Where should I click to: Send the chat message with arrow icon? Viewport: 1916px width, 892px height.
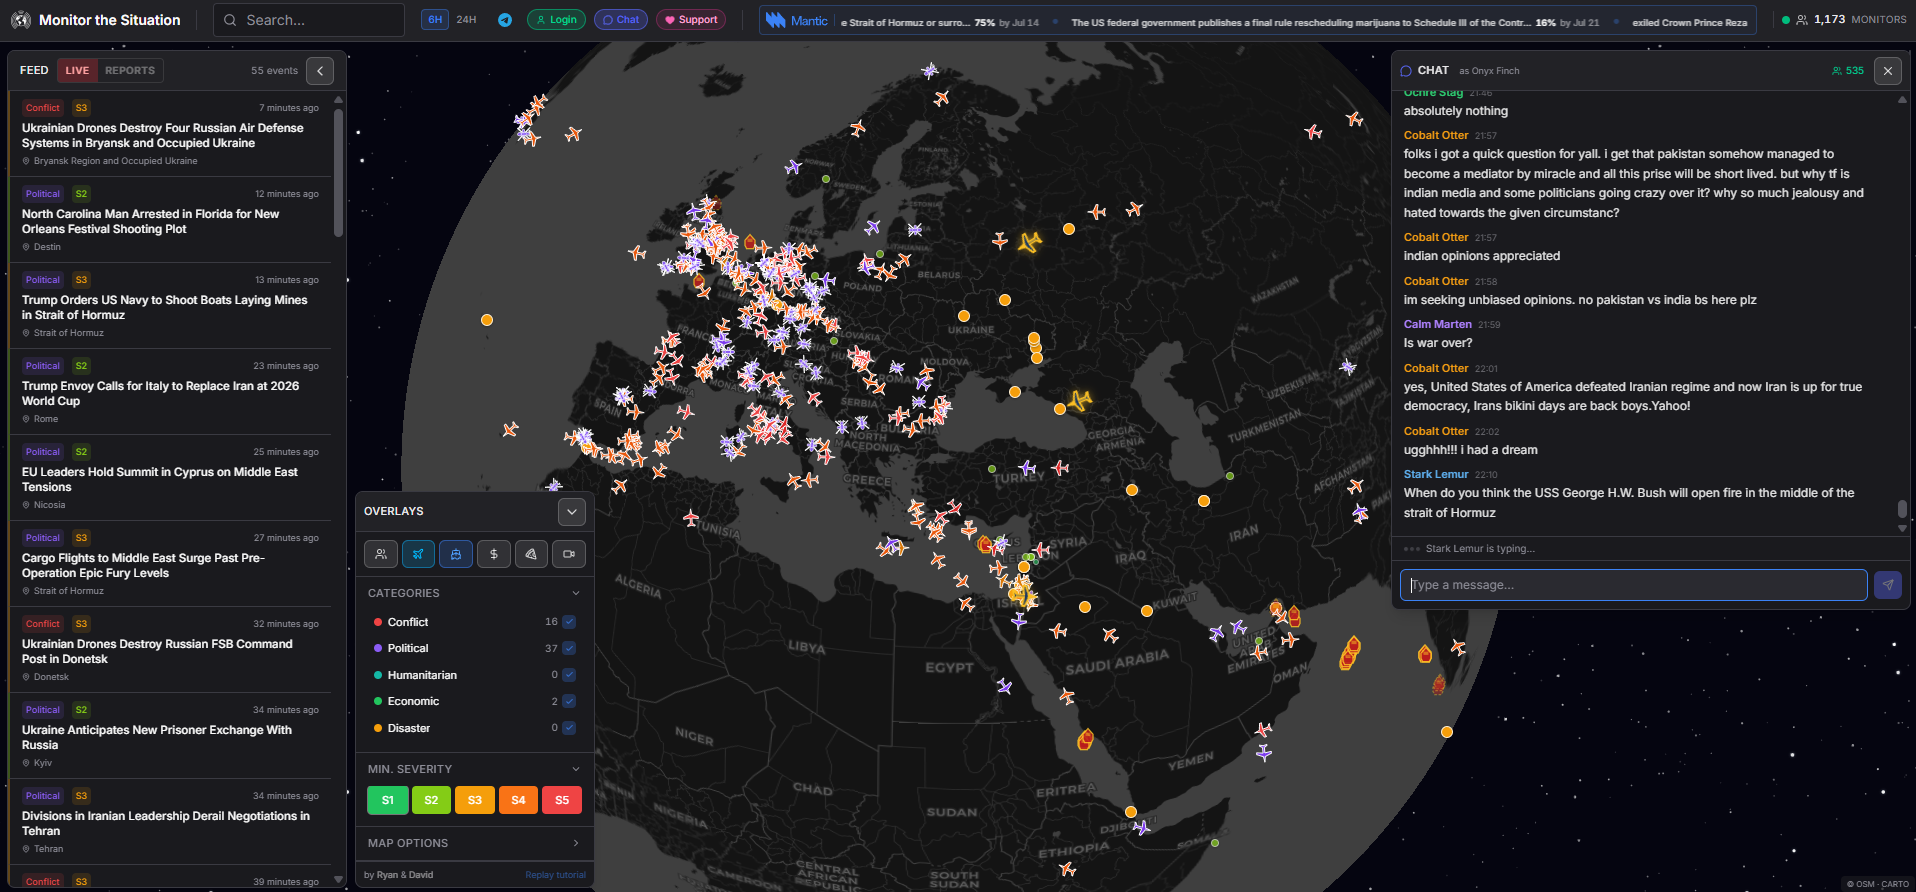coord(1887,585)
